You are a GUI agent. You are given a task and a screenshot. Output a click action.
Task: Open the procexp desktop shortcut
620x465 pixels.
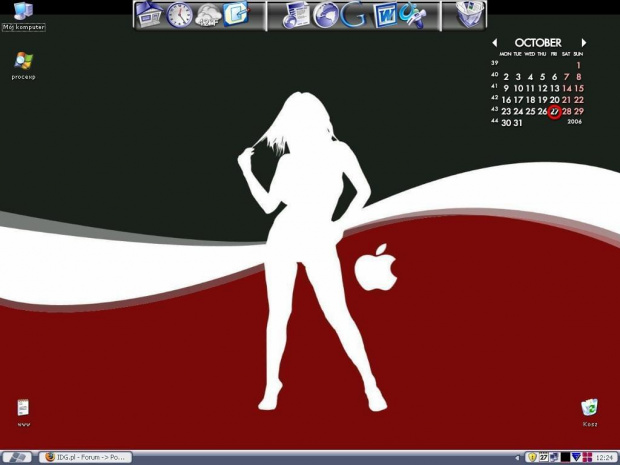pyautogui.click(x=23, y=62)
